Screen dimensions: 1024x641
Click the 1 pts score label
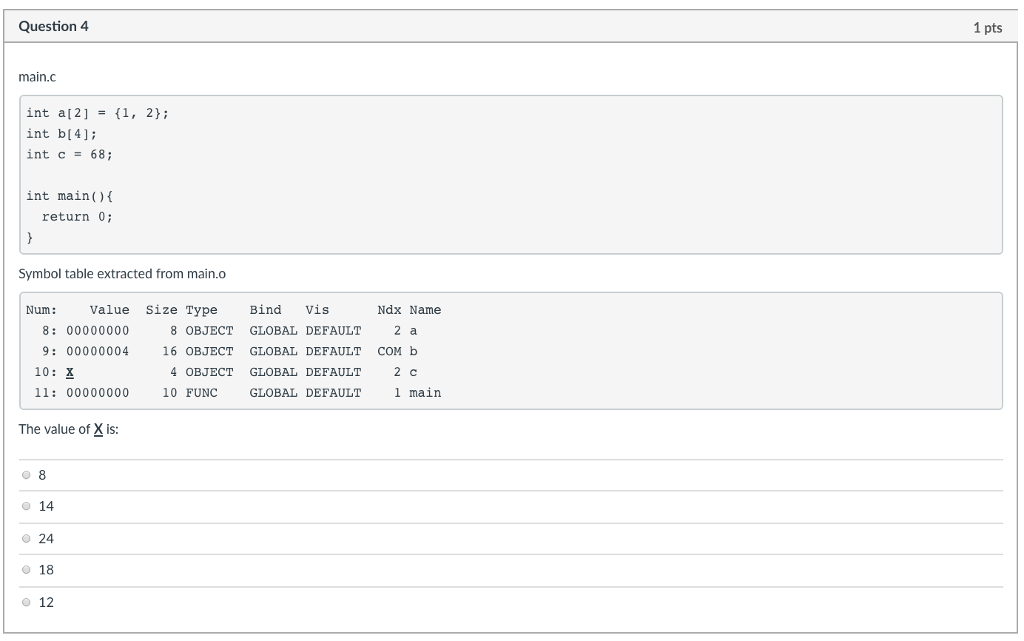[986, 28]
